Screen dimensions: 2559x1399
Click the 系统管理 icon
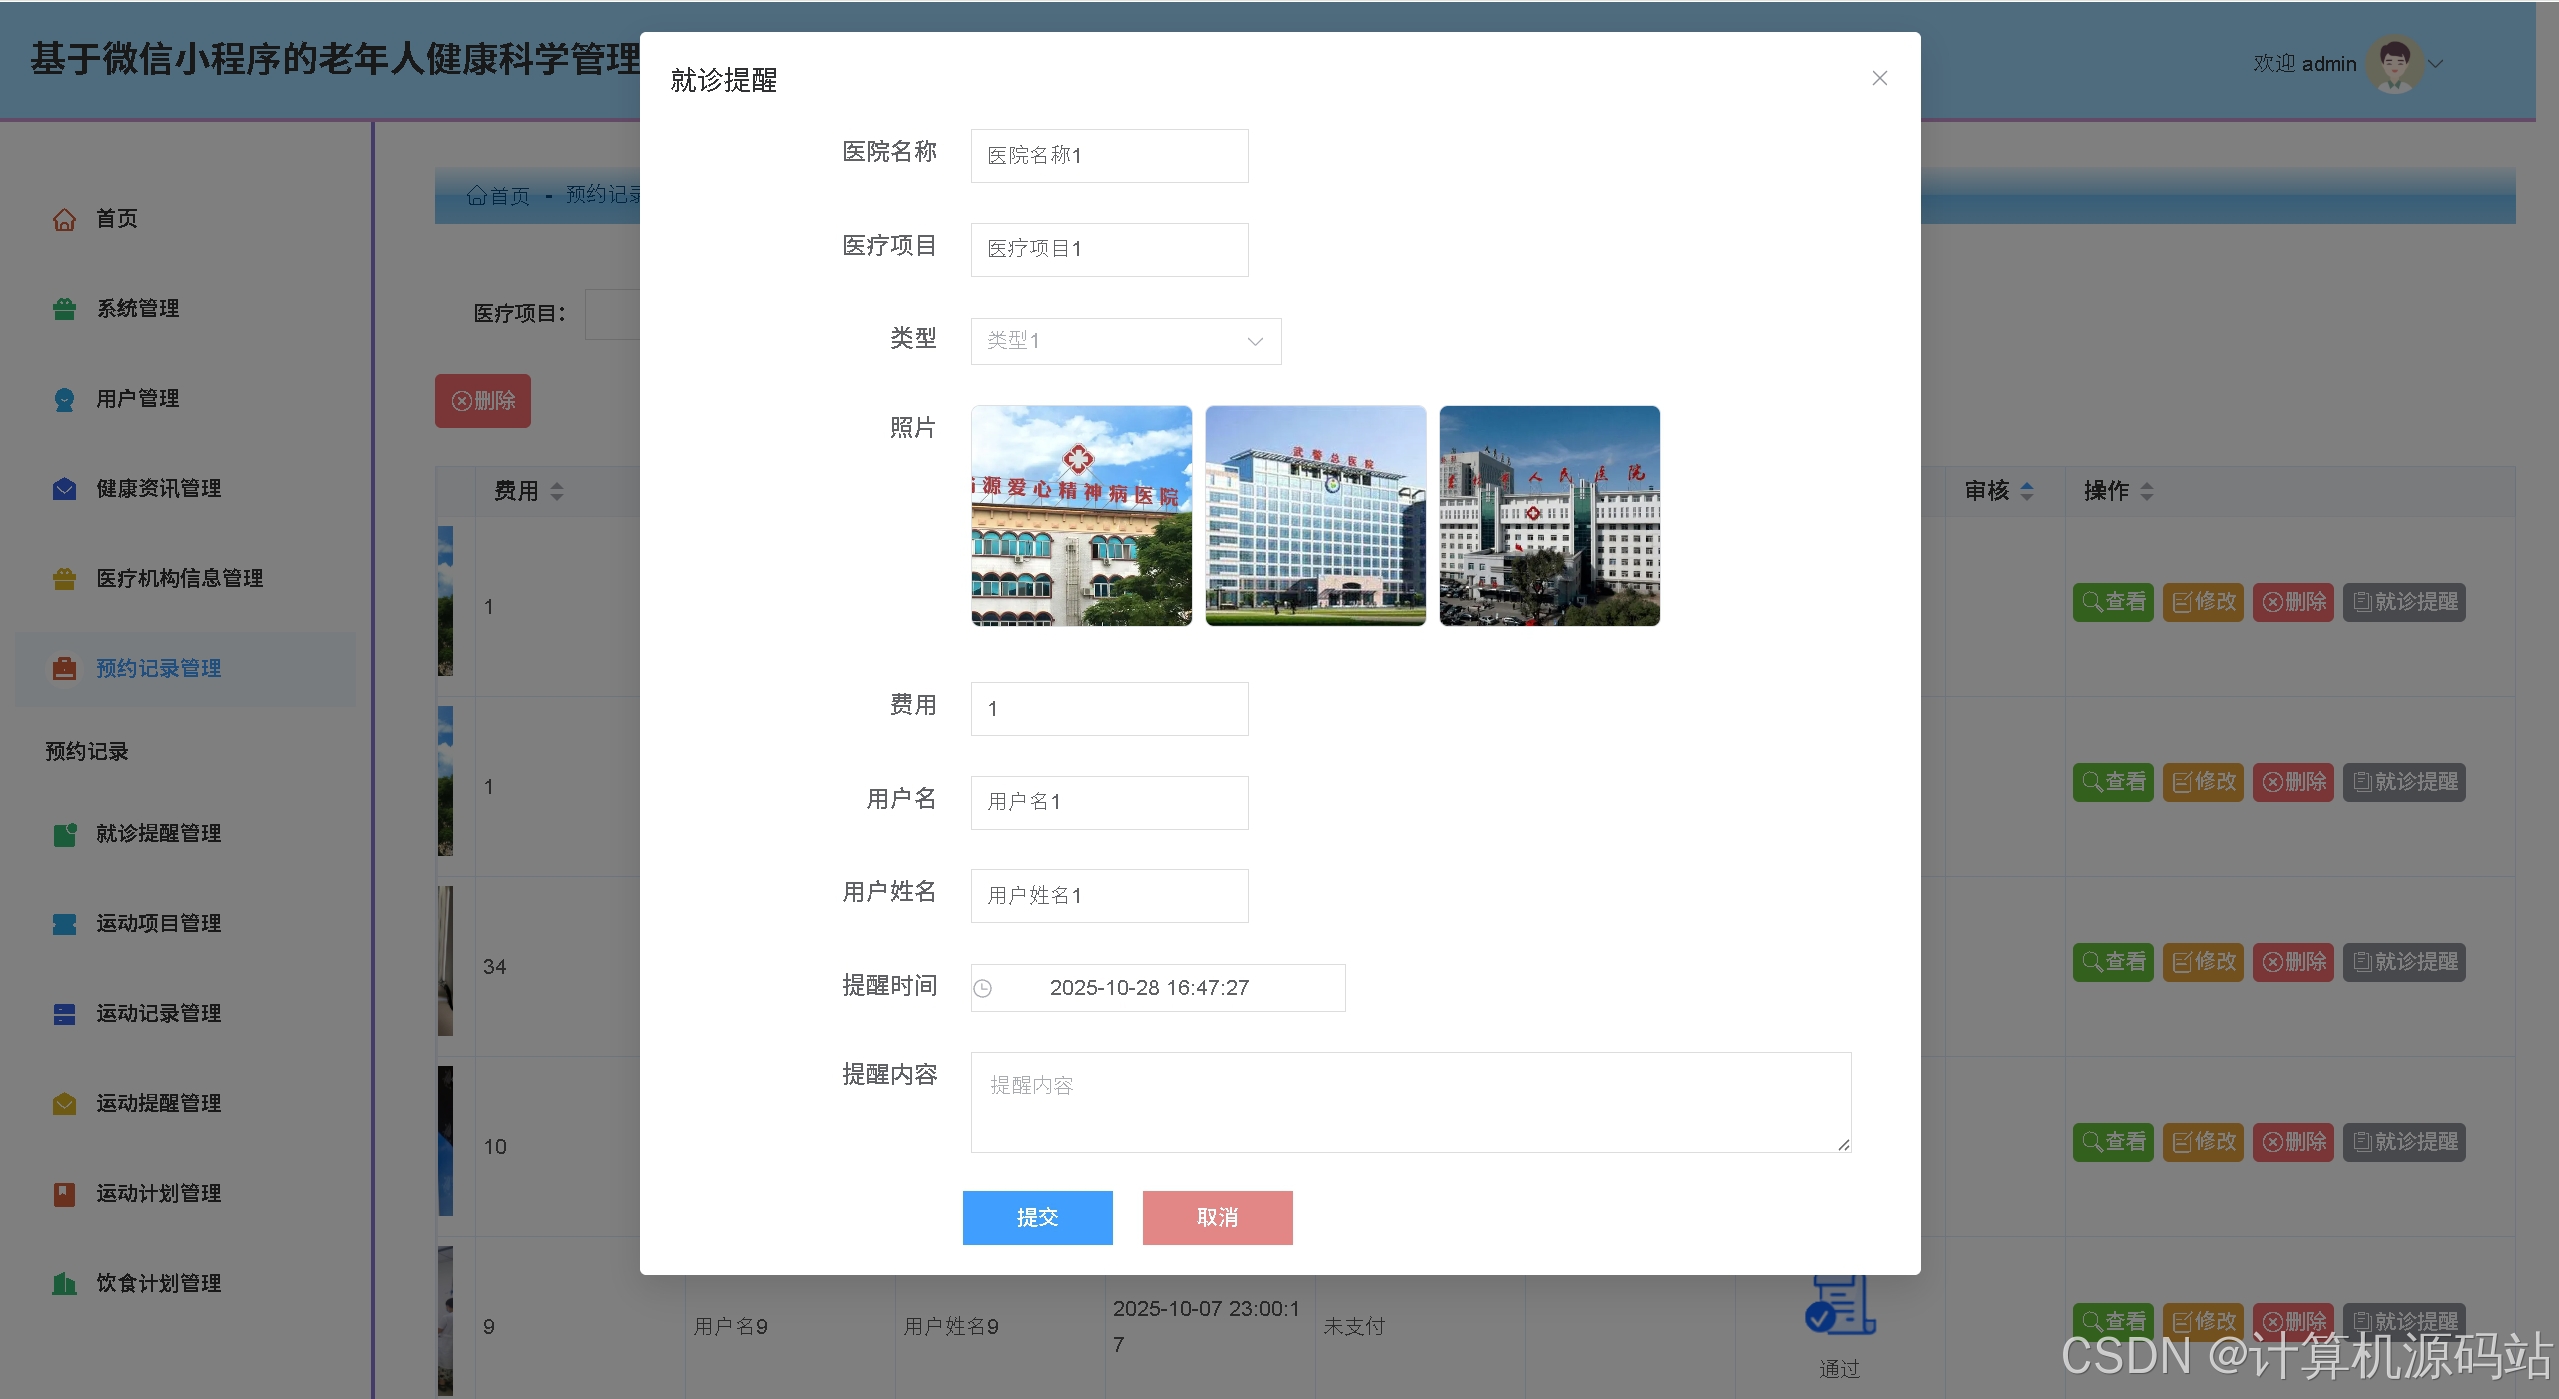(x=64, y=309)
